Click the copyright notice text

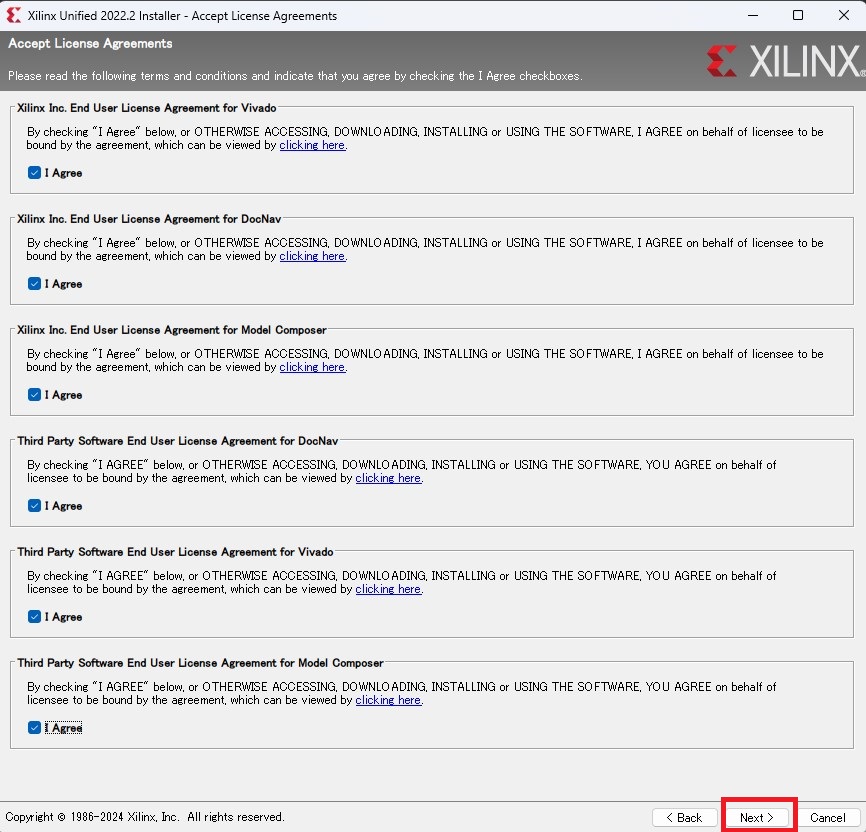(145, 817)
